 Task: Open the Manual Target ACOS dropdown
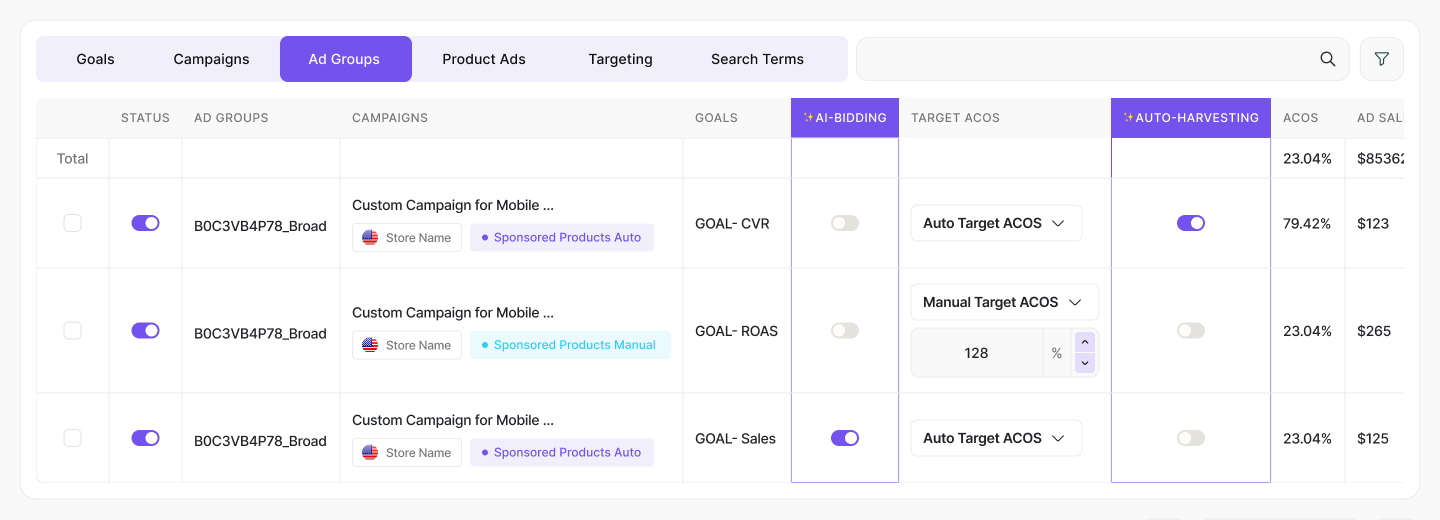coord(1003,302)
